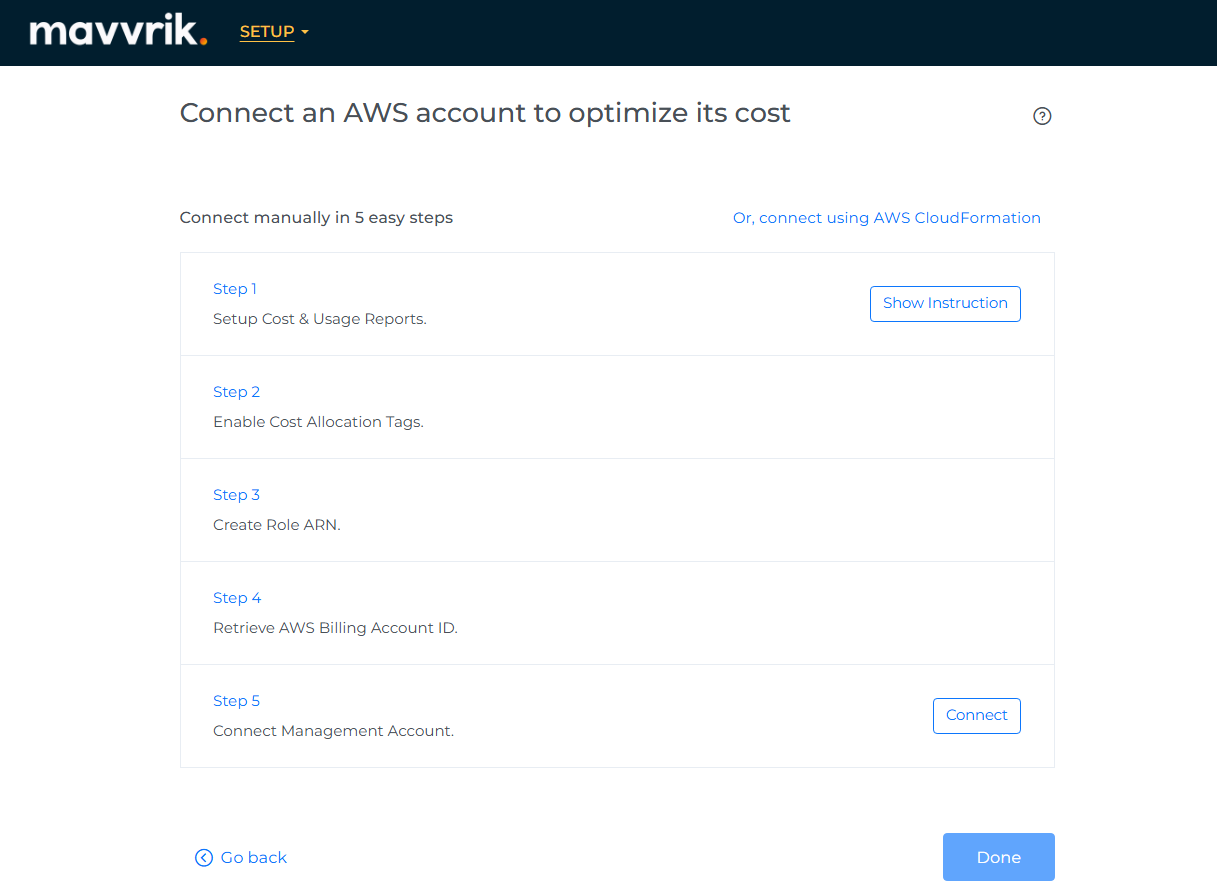This screenshot has width=1217, height=893.
Task: Select the Step 2 heading
Action: tap(236, 392)
